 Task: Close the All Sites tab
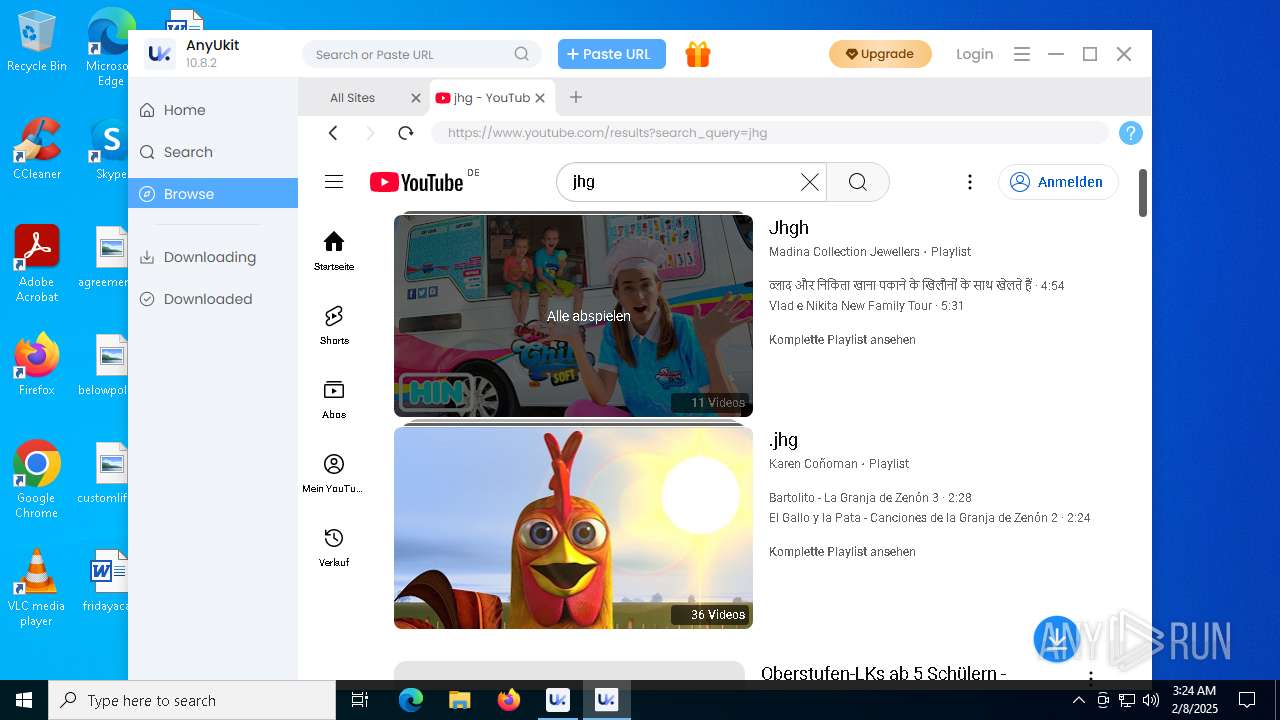point(416,98)
